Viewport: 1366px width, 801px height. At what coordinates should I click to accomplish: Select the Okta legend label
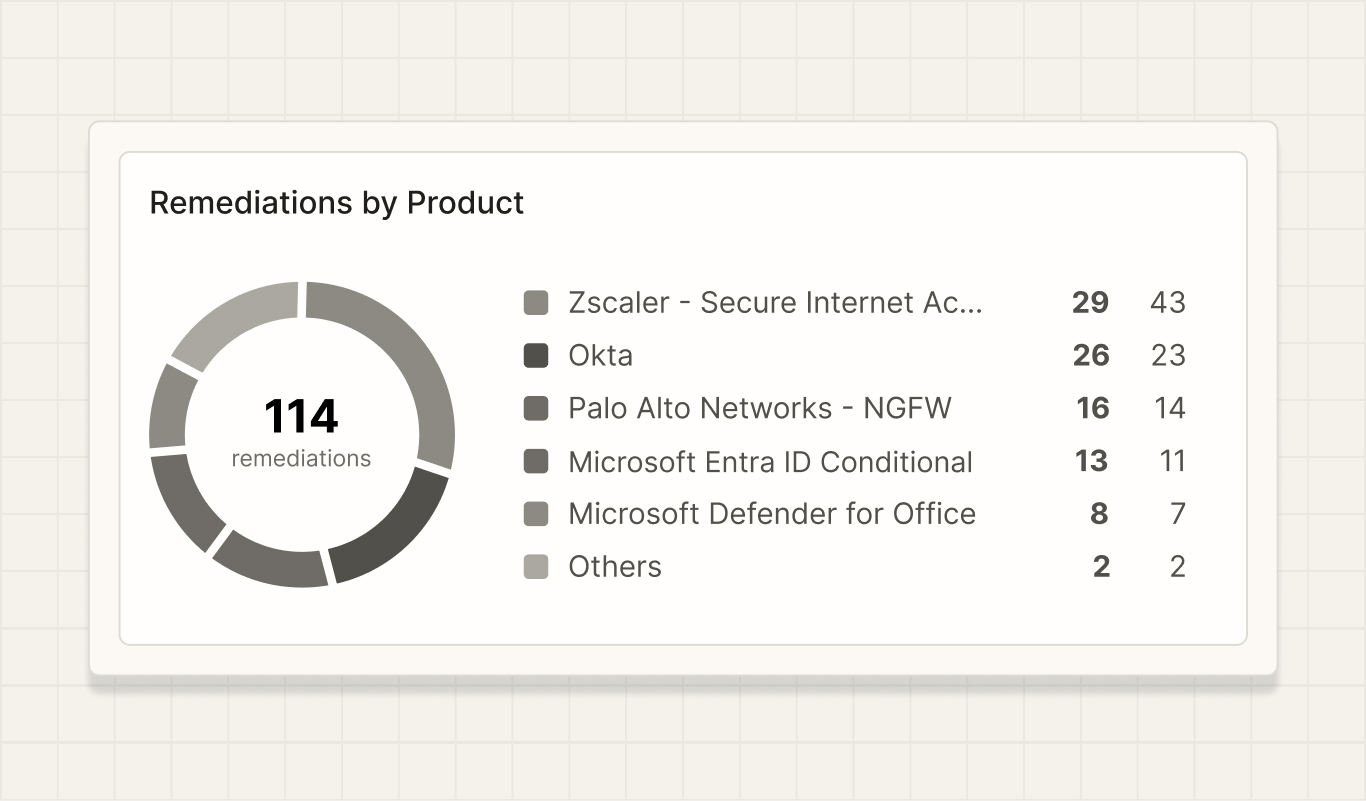pyautogui.click(x=600, y=356)
